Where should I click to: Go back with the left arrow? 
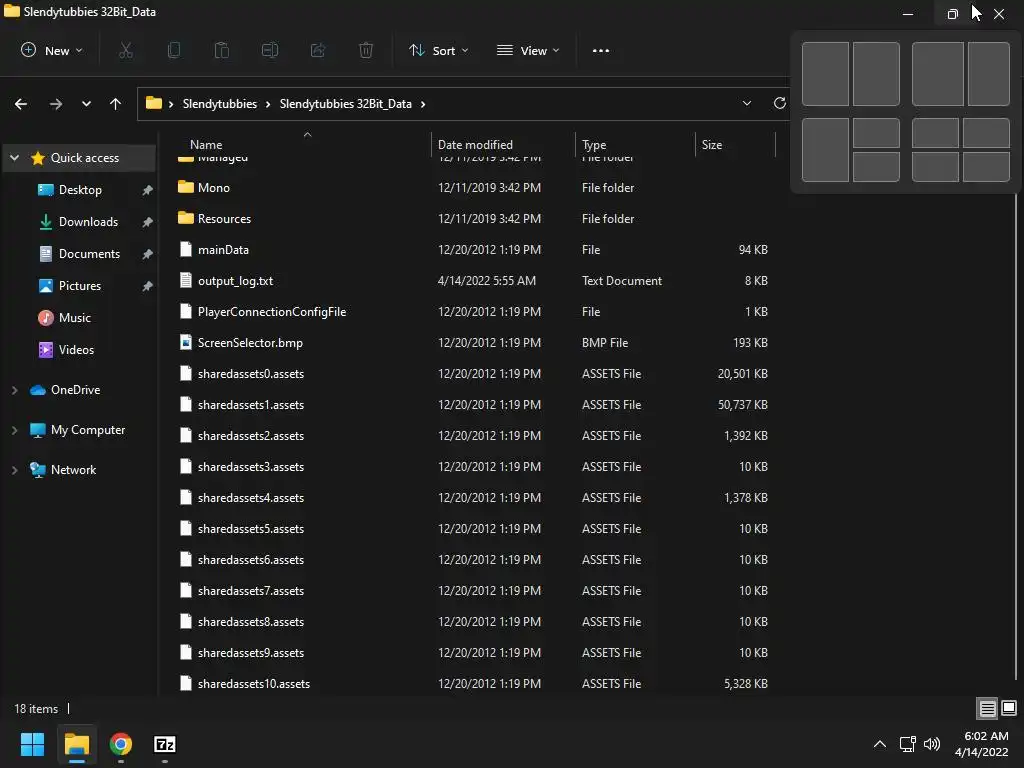(x=21, y=104)
